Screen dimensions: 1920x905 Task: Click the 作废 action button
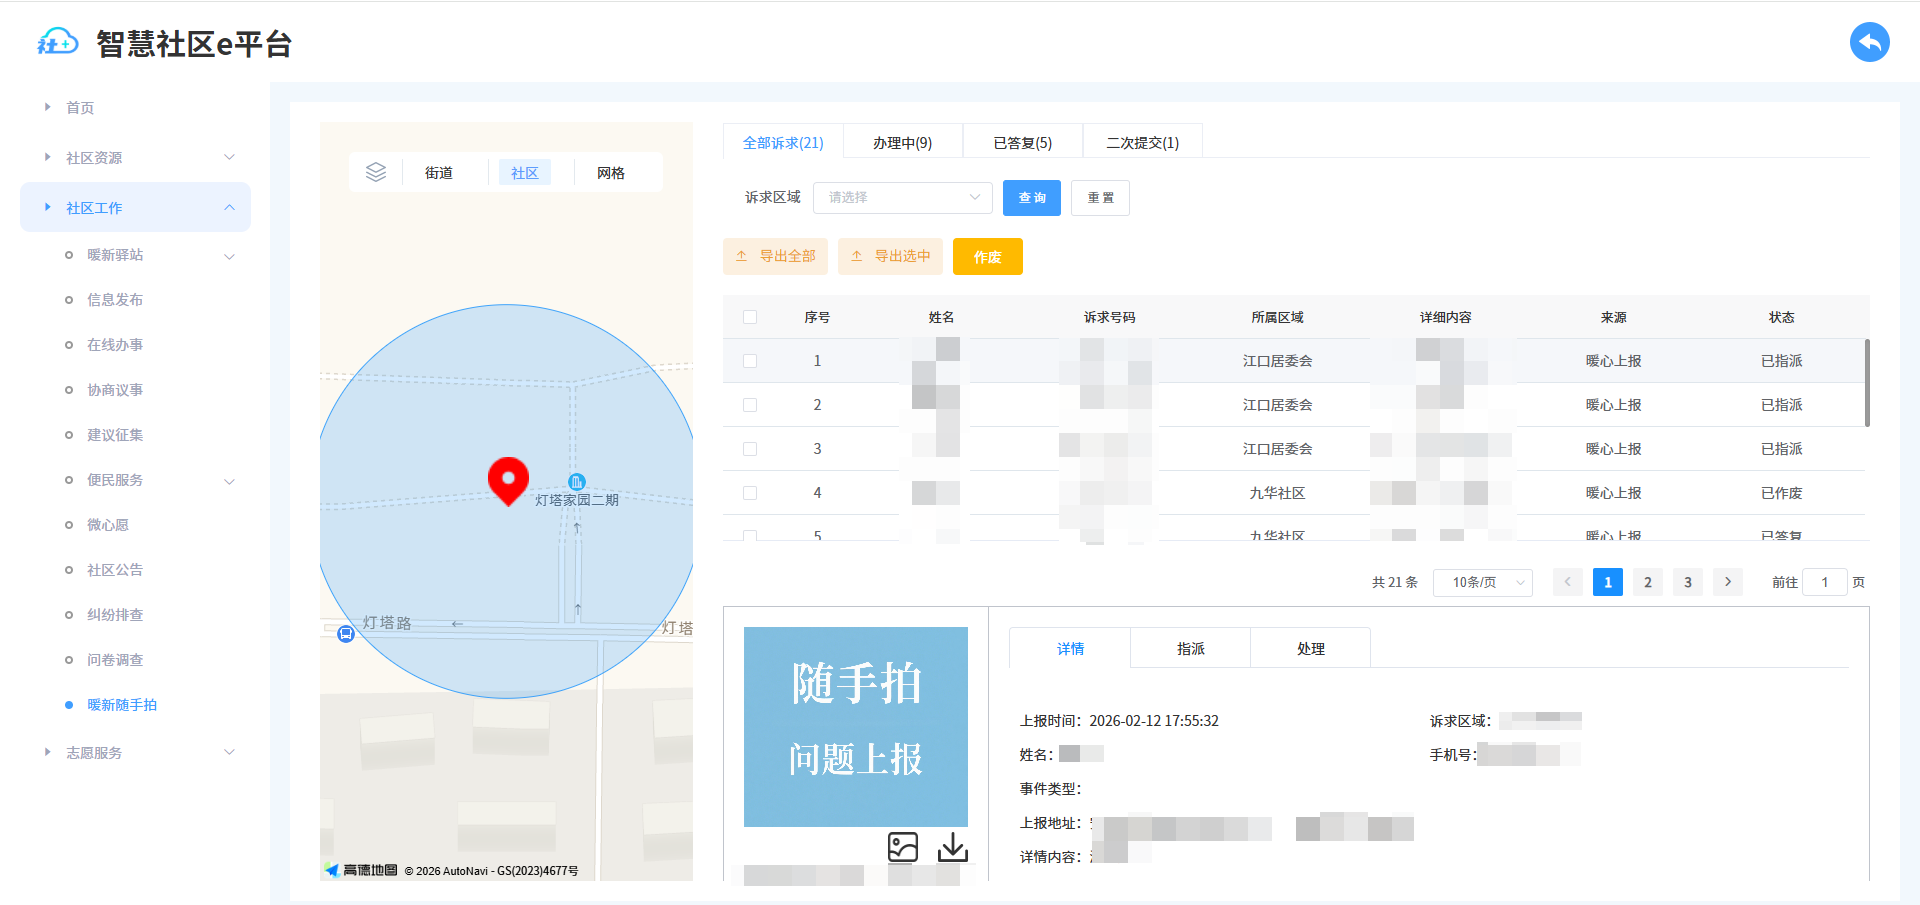987,256
